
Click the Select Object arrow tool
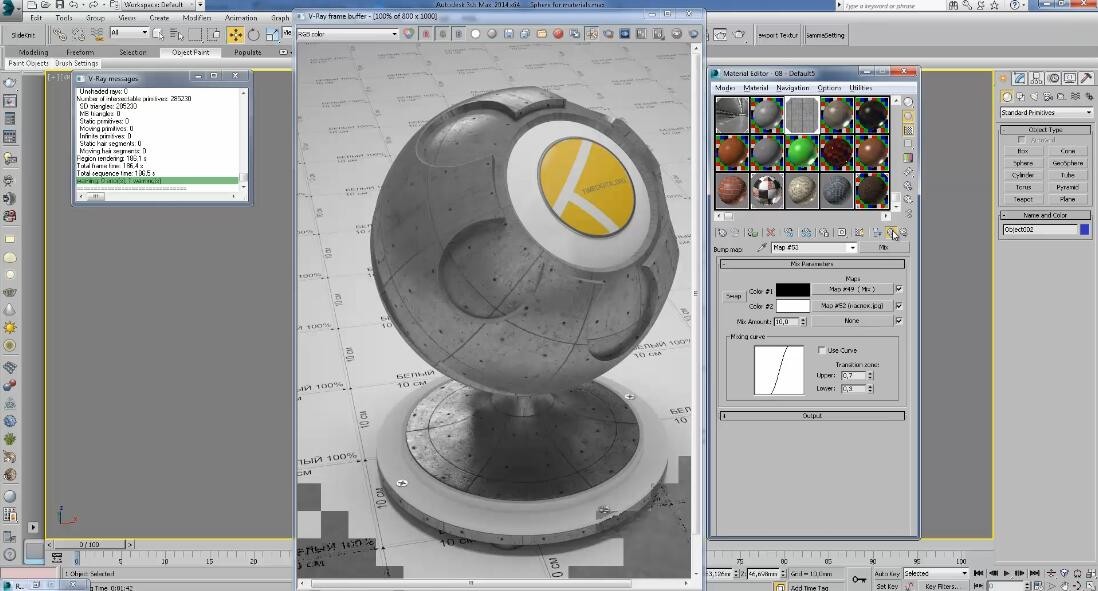coord(159,34)
